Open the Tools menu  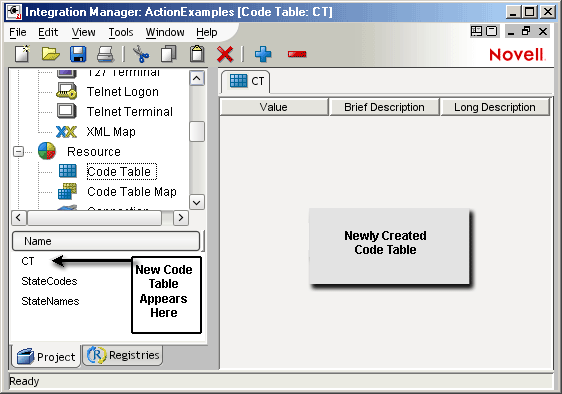click(121, 32)
